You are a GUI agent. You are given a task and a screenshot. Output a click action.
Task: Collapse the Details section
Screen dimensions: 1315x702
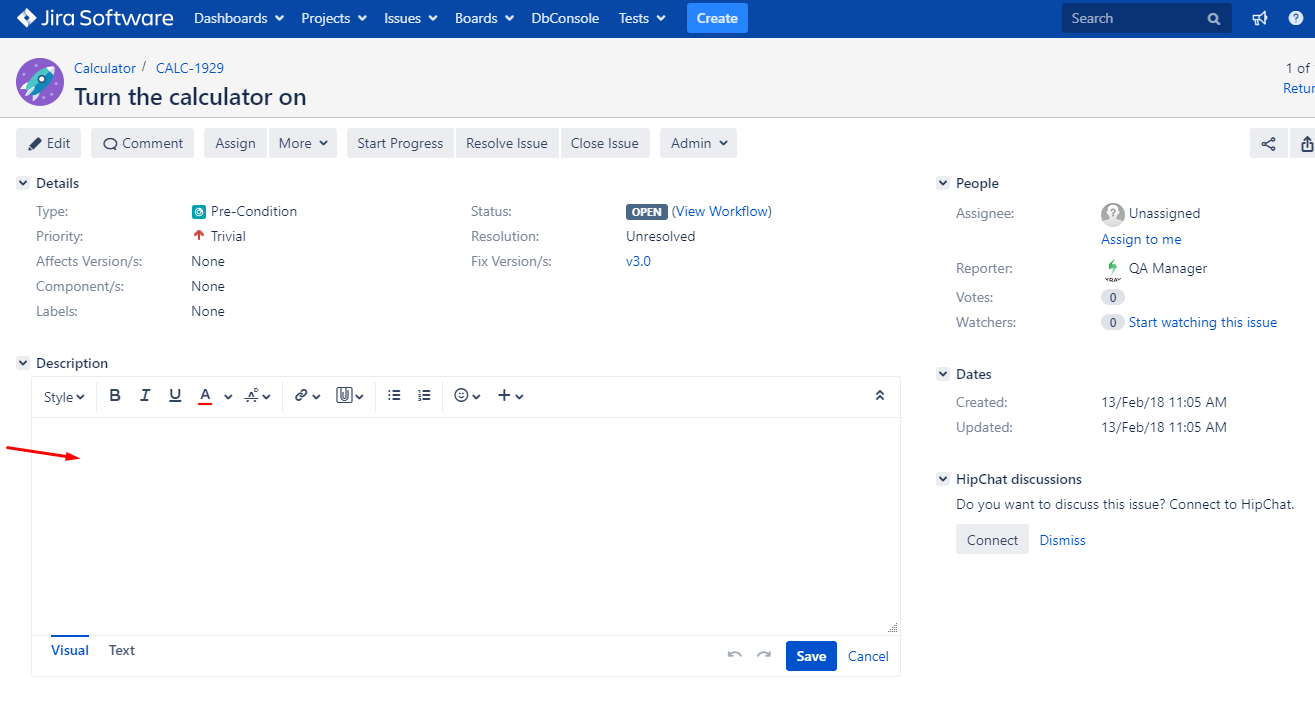click(x=23, y=183)
